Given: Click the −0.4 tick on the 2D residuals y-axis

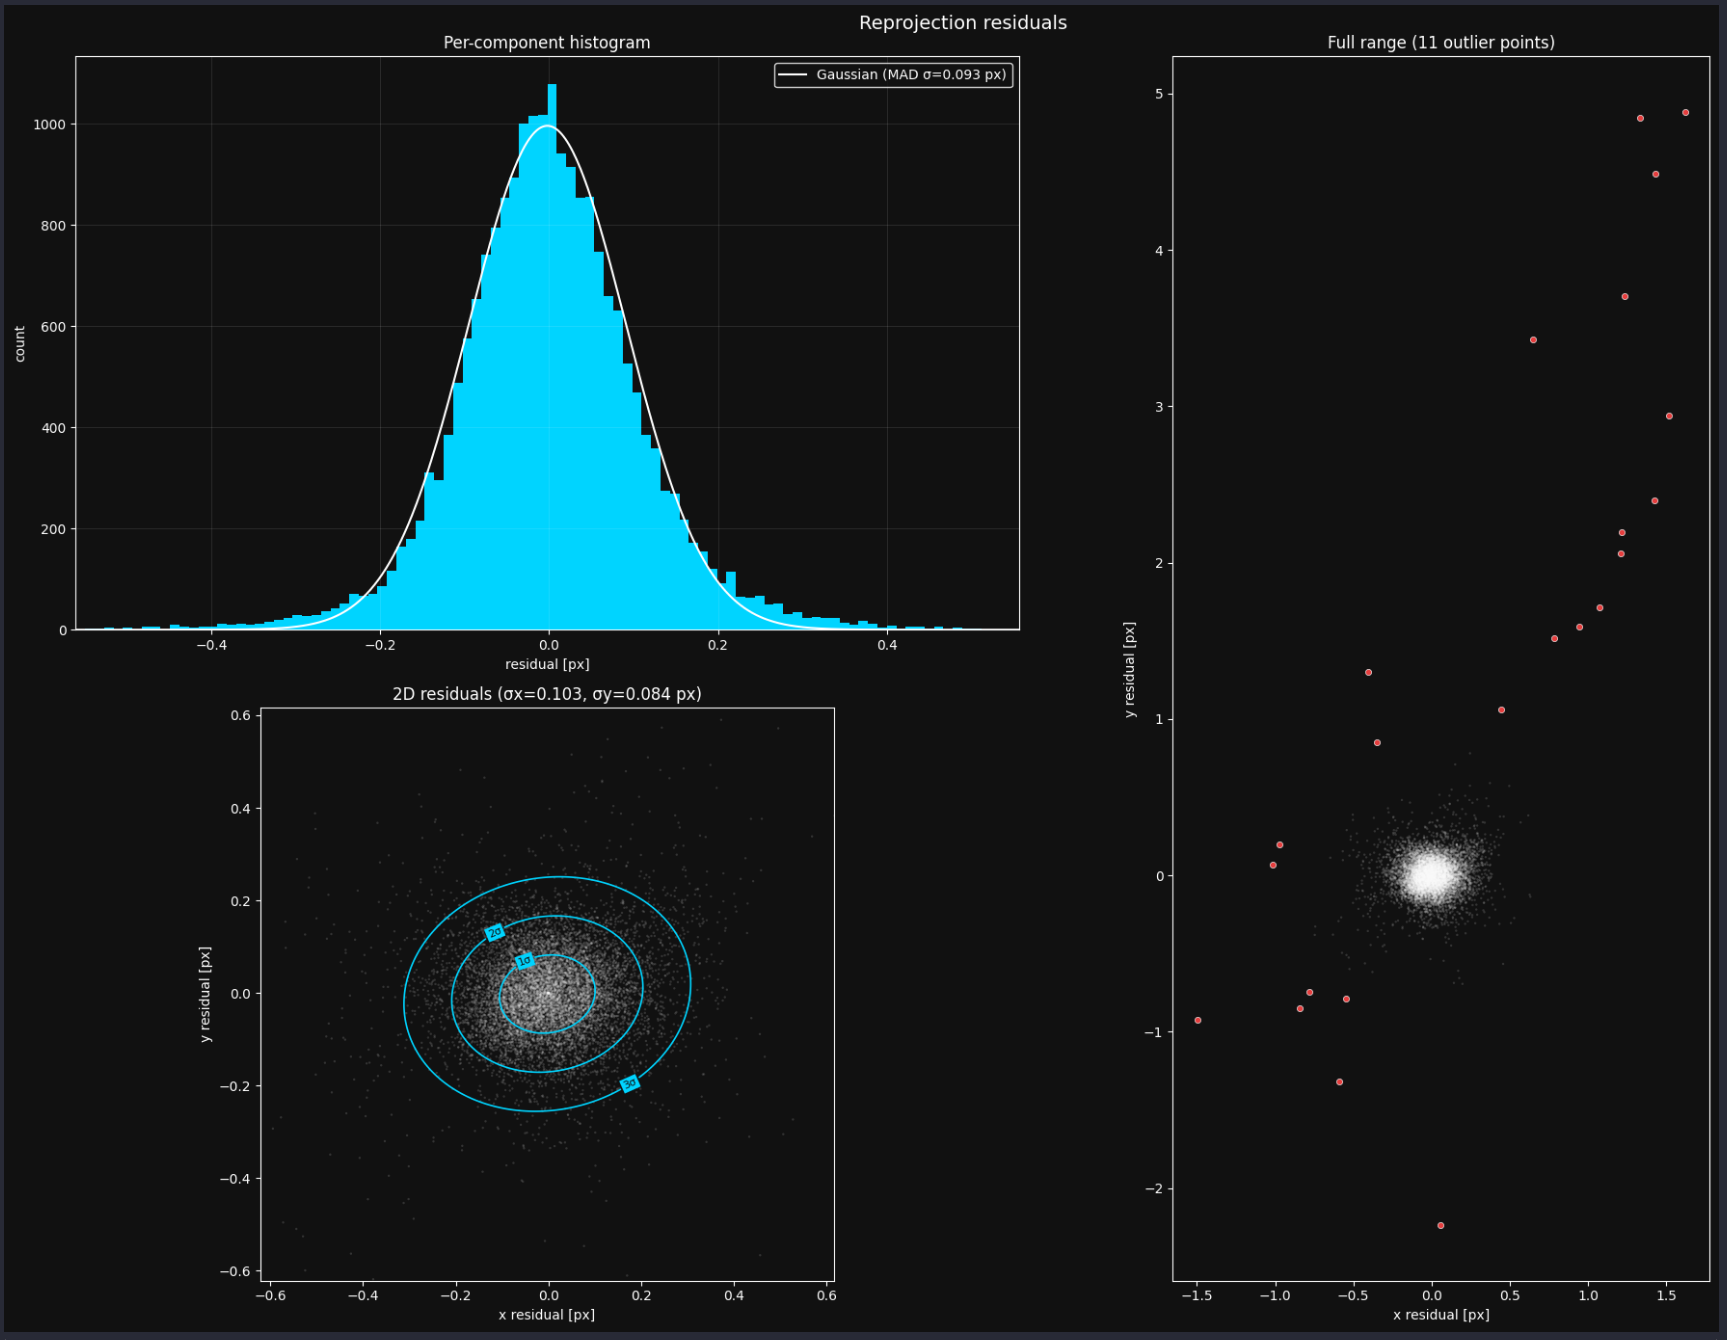Looking at the screenshot, I should pyautogui.click(x=235, y=1179).
